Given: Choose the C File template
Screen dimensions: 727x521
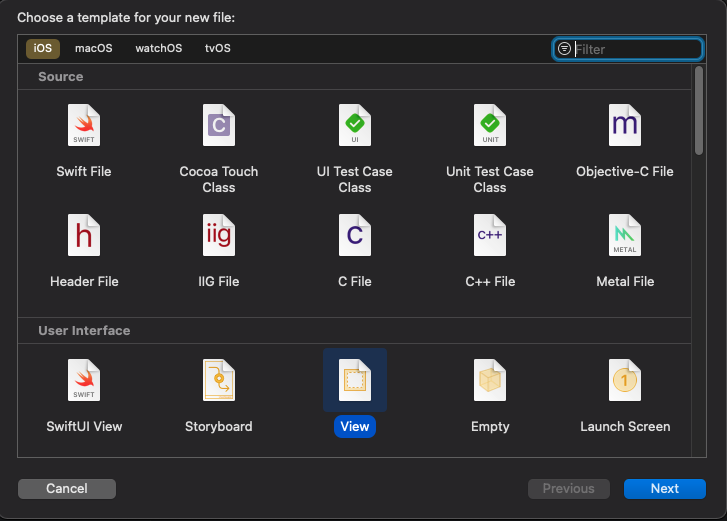Looking at the screenshot, I should pos(355,236).
